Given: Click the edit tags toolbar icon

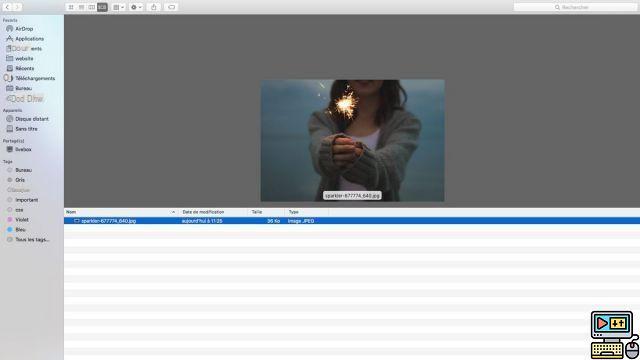Looking at the screenshot, I should [171, 7].
